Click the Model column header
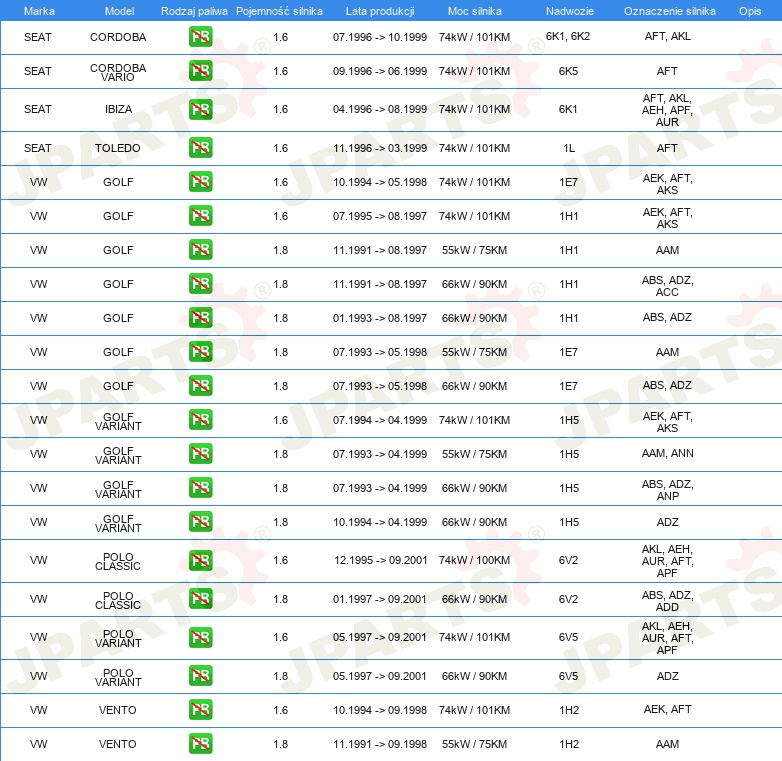 coord(119,11)
